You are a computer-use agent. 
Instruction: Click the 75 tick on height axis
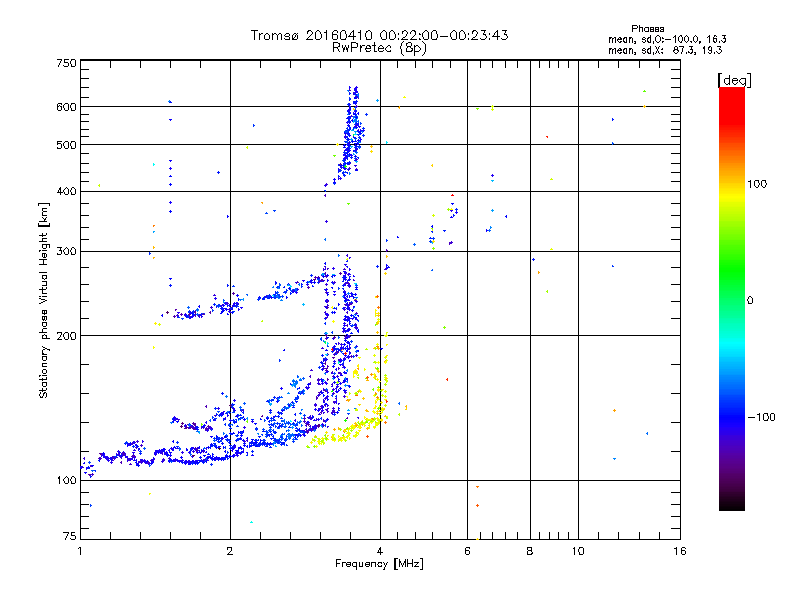pos(69,538)
